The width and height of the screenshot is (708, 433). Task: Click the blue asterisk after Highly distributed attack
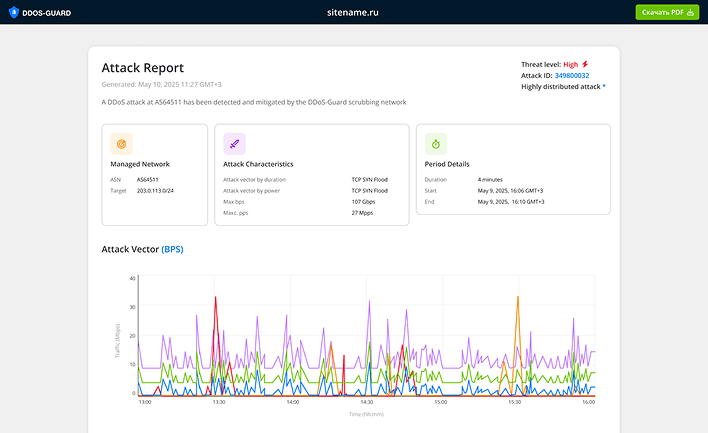coord(604,86)
